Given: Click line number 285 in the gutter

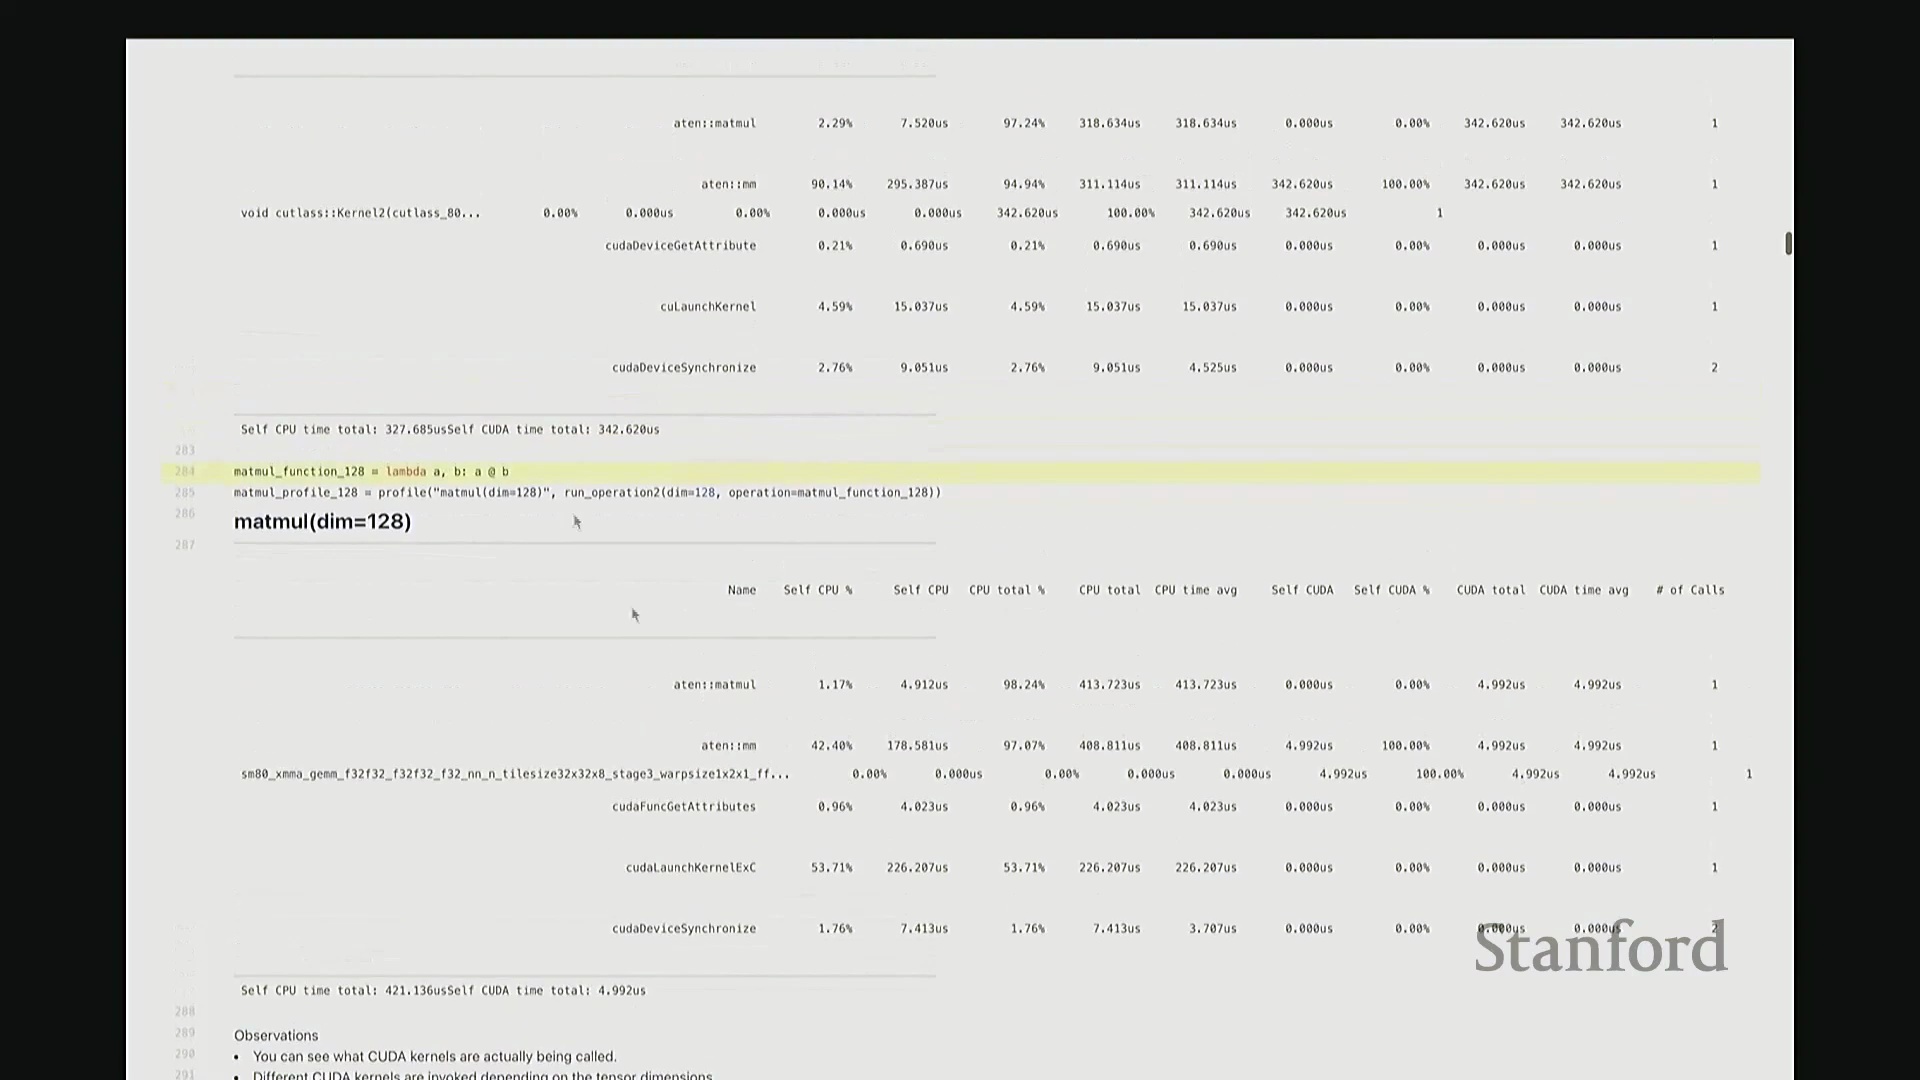Looking at the screenshot, I should tap(185, 492).
